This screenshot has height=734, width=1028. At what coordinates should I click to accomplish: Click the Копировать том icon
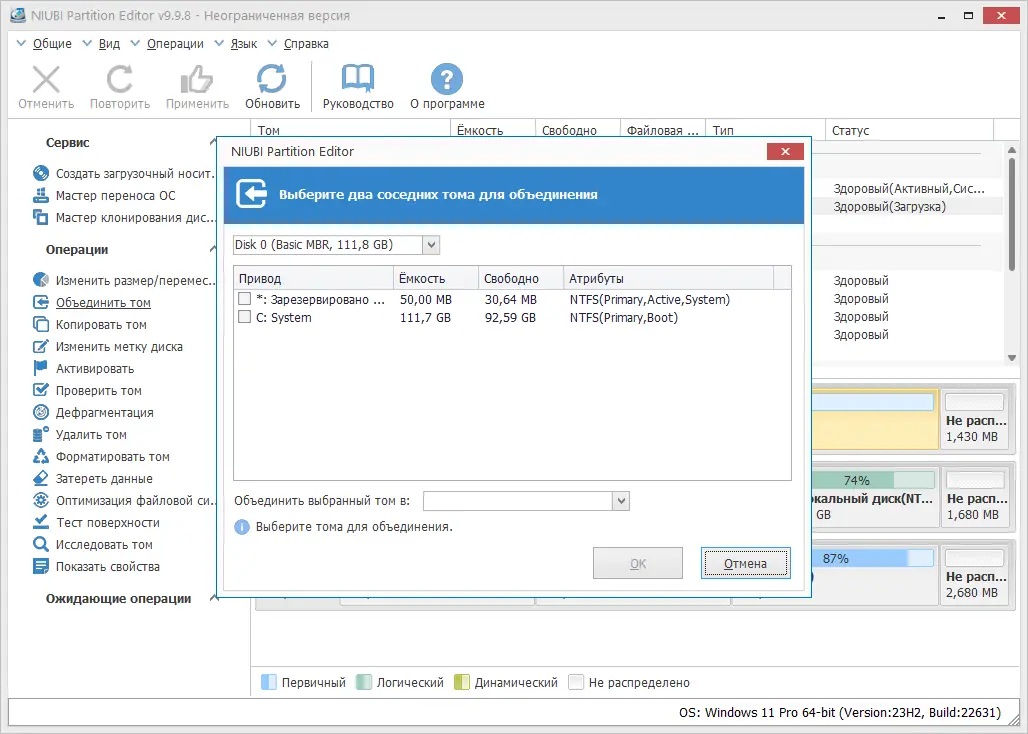(x=41, y=324)
